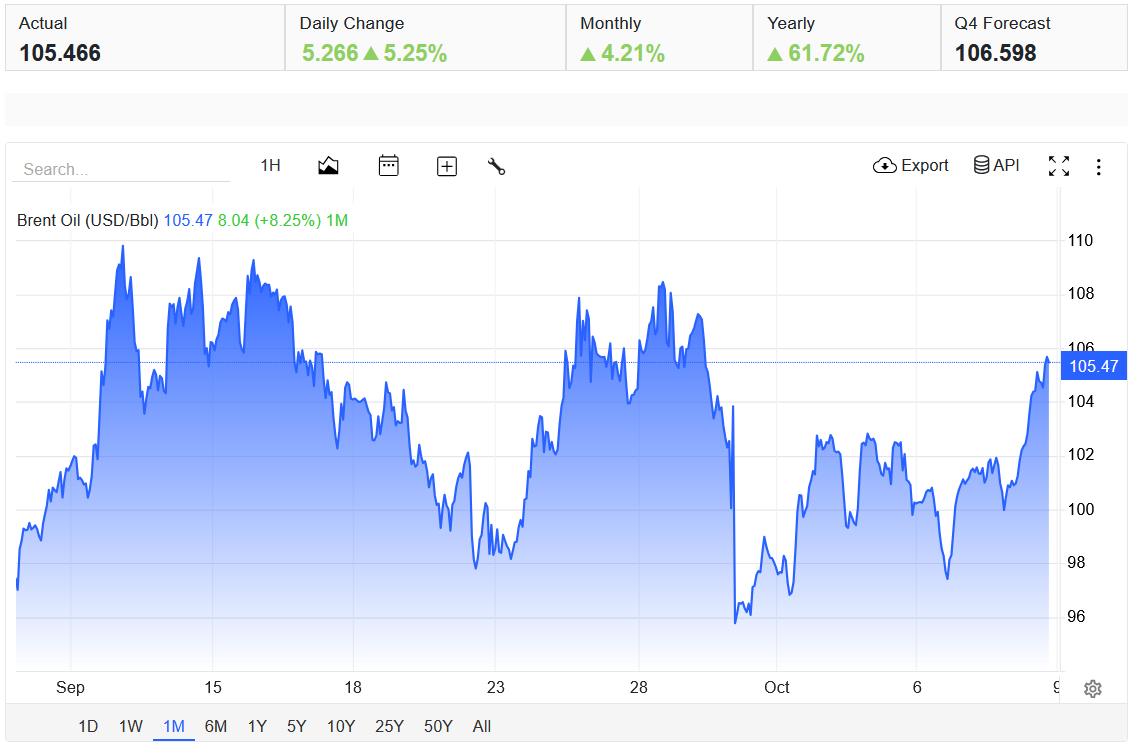1133x745 pixels.
Task: Open the API database button
Action: coord(996,165)
